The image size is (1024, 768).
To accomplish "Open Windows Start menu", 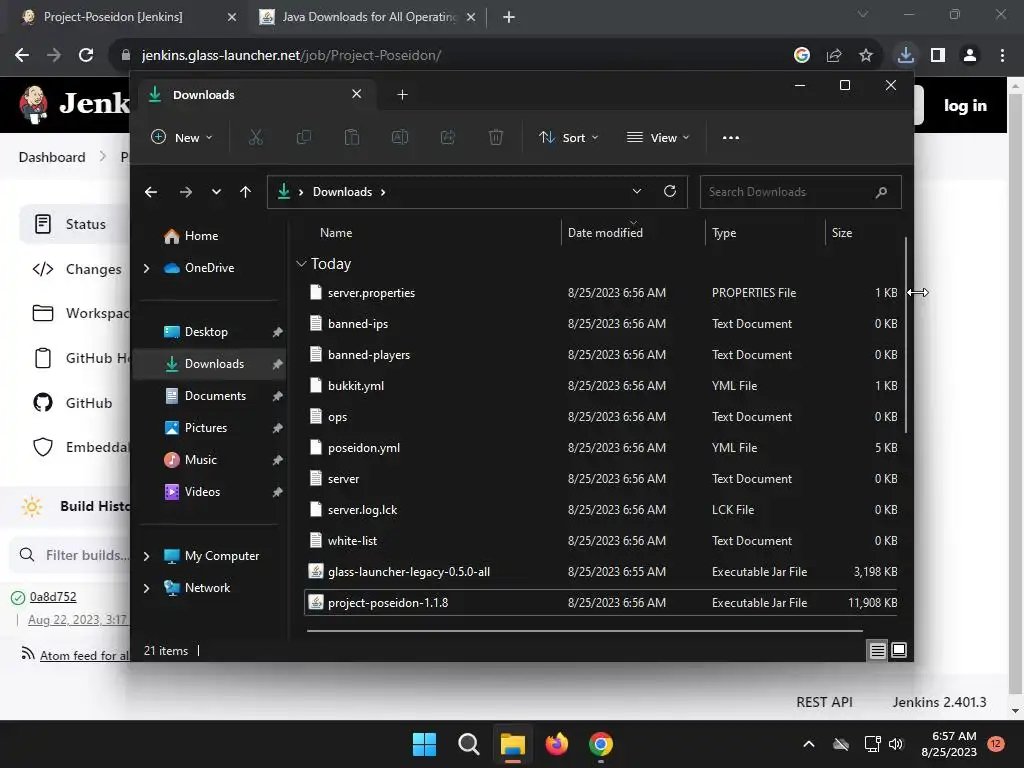I will pos(424,744).
